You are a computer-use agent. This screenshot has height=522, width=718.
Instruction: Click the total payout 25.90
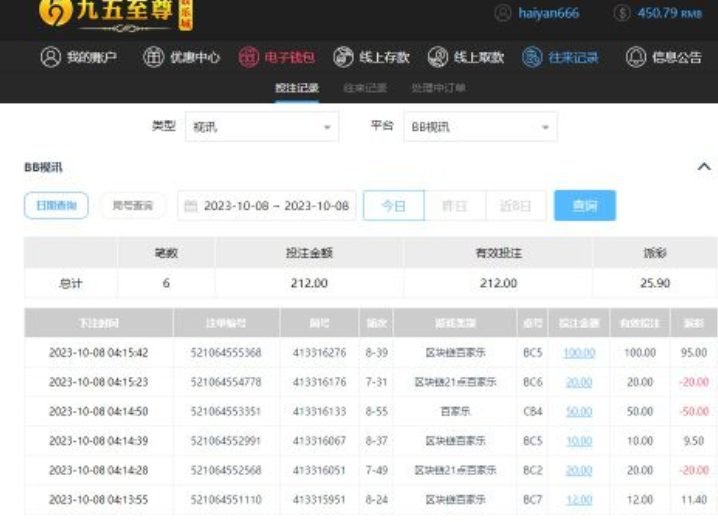[x=655, y=283]
